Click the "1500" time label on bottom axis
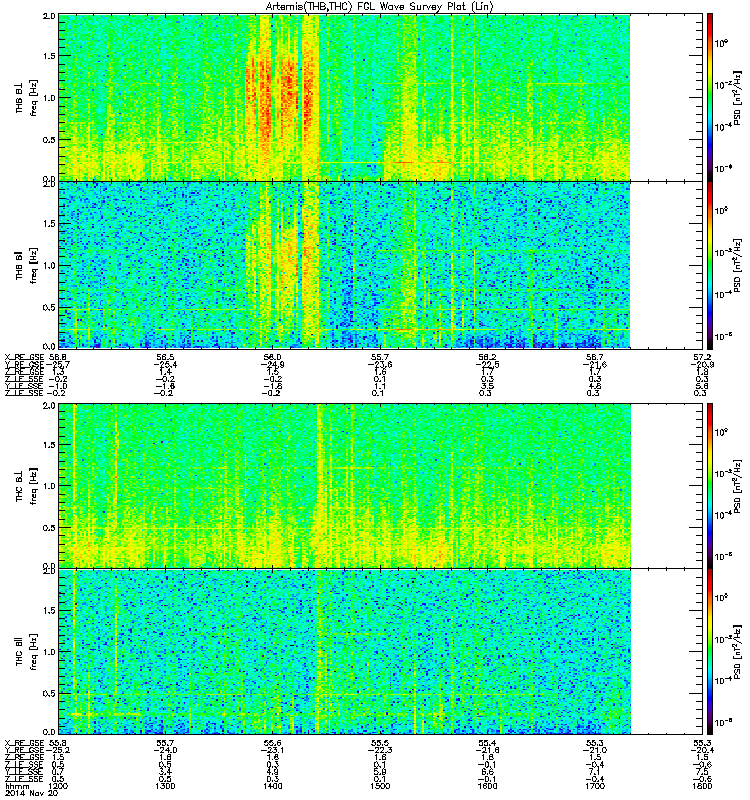750x800 pixels. tap(380, 786)
